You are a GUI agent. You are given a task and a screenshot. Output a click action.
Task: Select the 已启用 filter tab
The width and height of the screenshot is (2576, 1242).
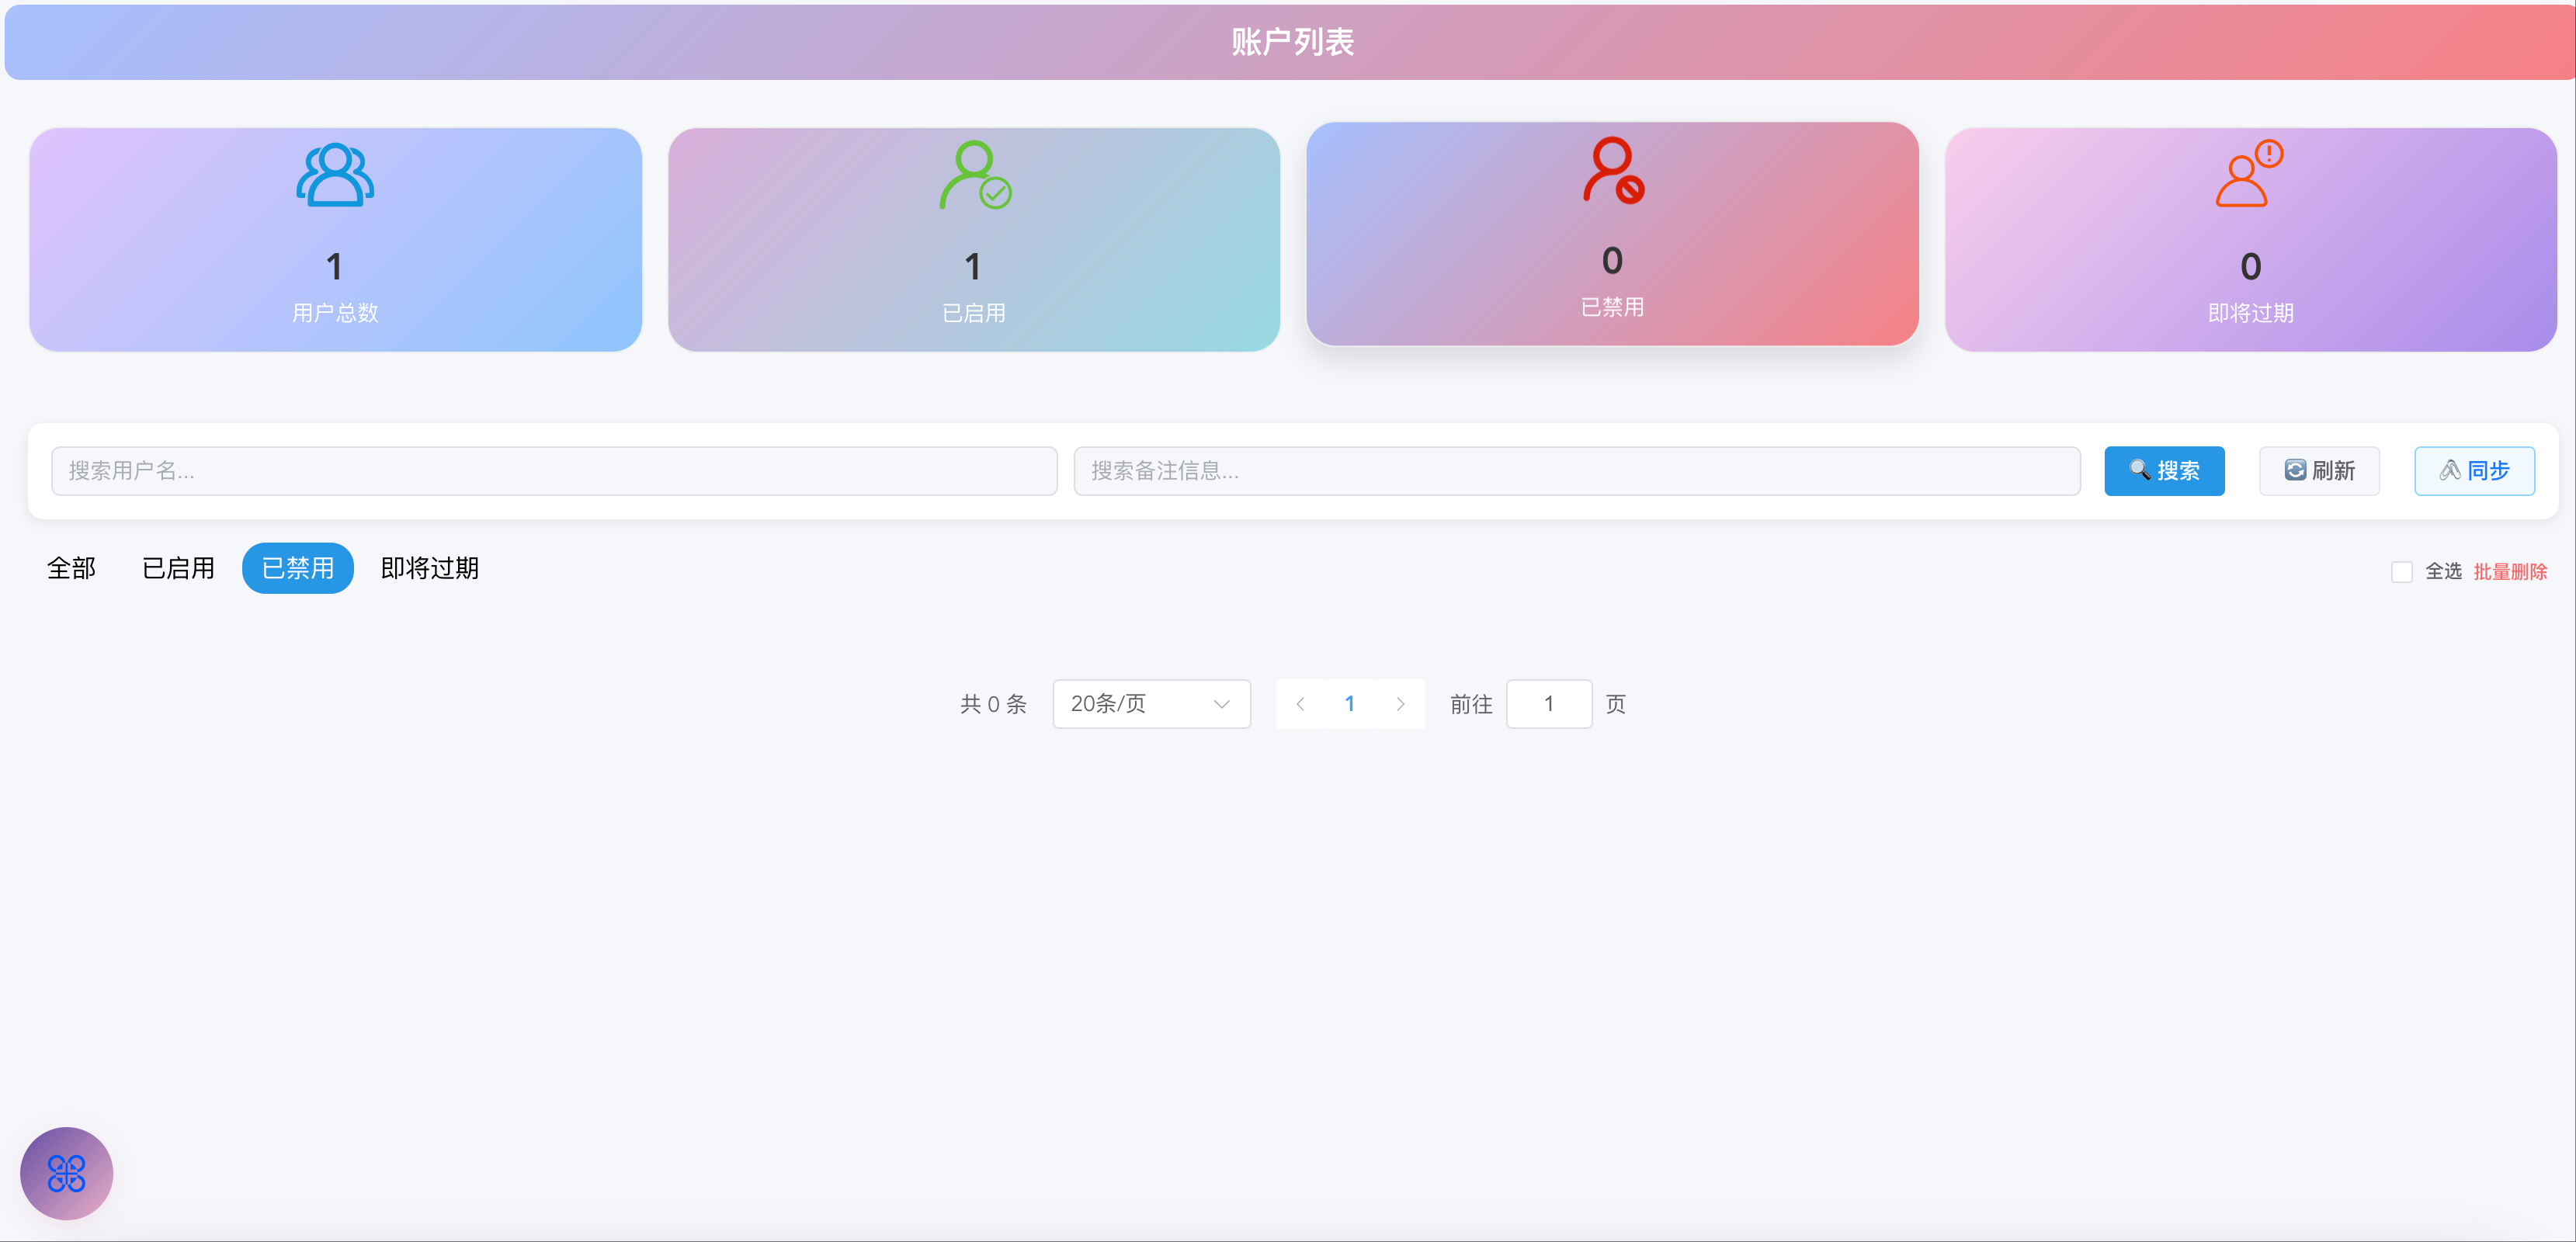[178, 568]
